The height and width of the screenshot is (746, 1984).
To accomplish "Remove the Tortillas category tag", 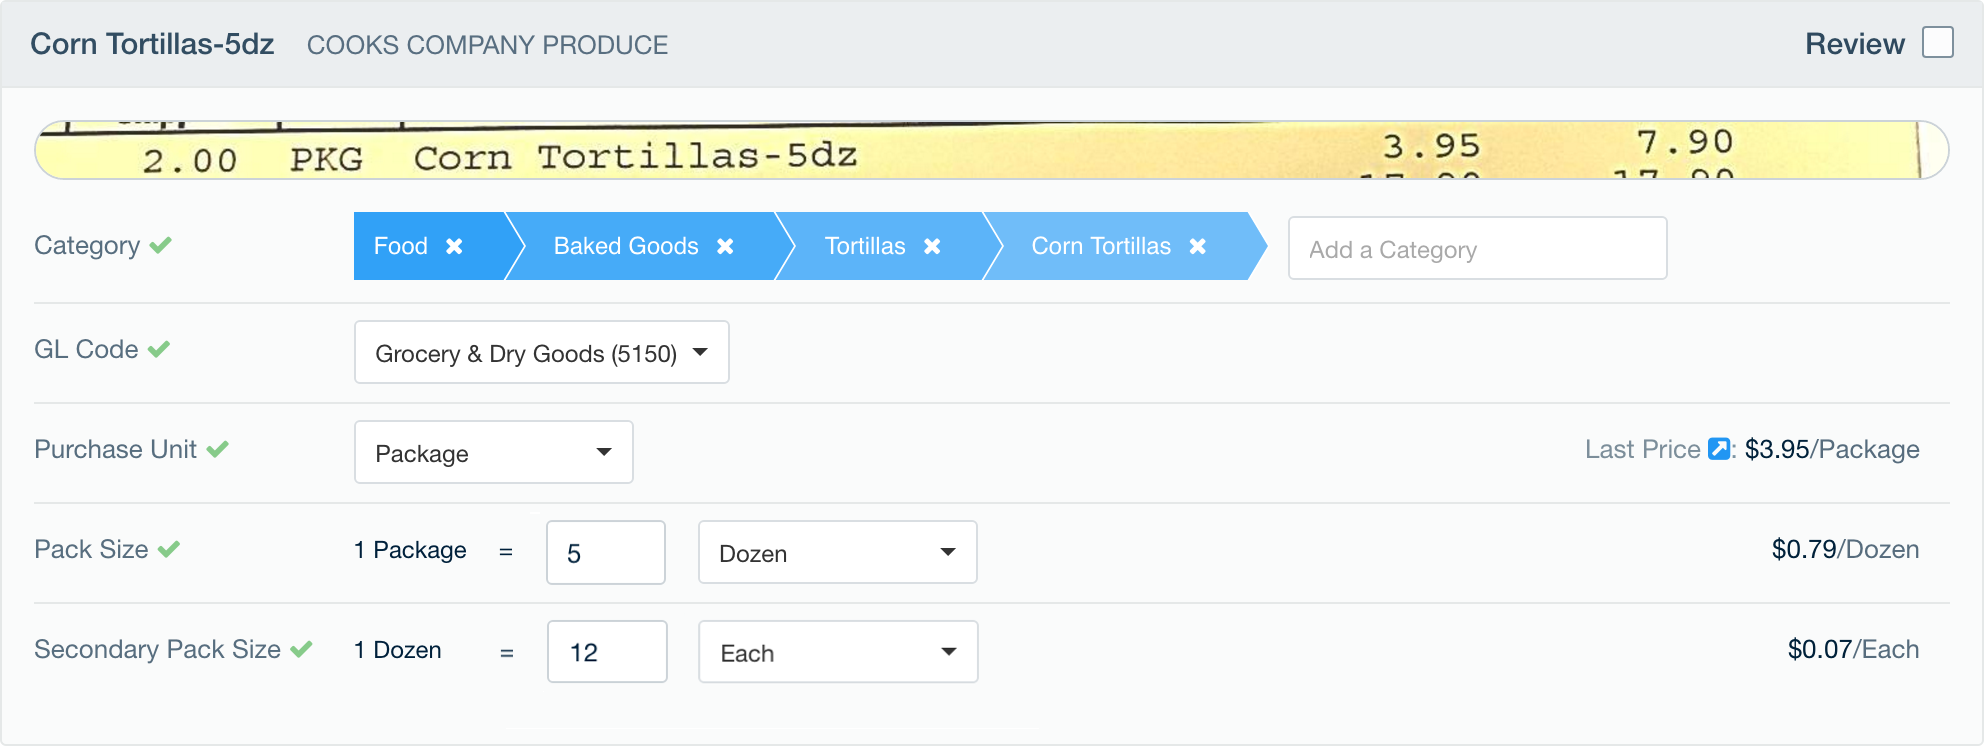I will pos(932,246).
